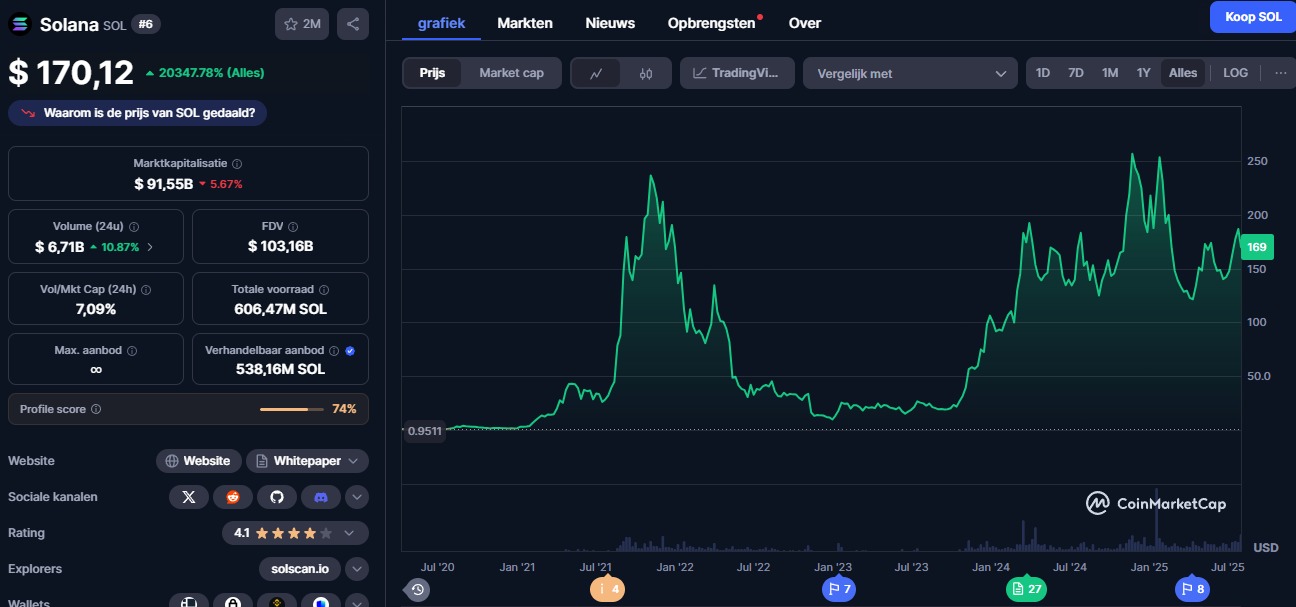
Task: Open info icon next to Vol/Mkt Cap (24h)
Action: [146, 290]
